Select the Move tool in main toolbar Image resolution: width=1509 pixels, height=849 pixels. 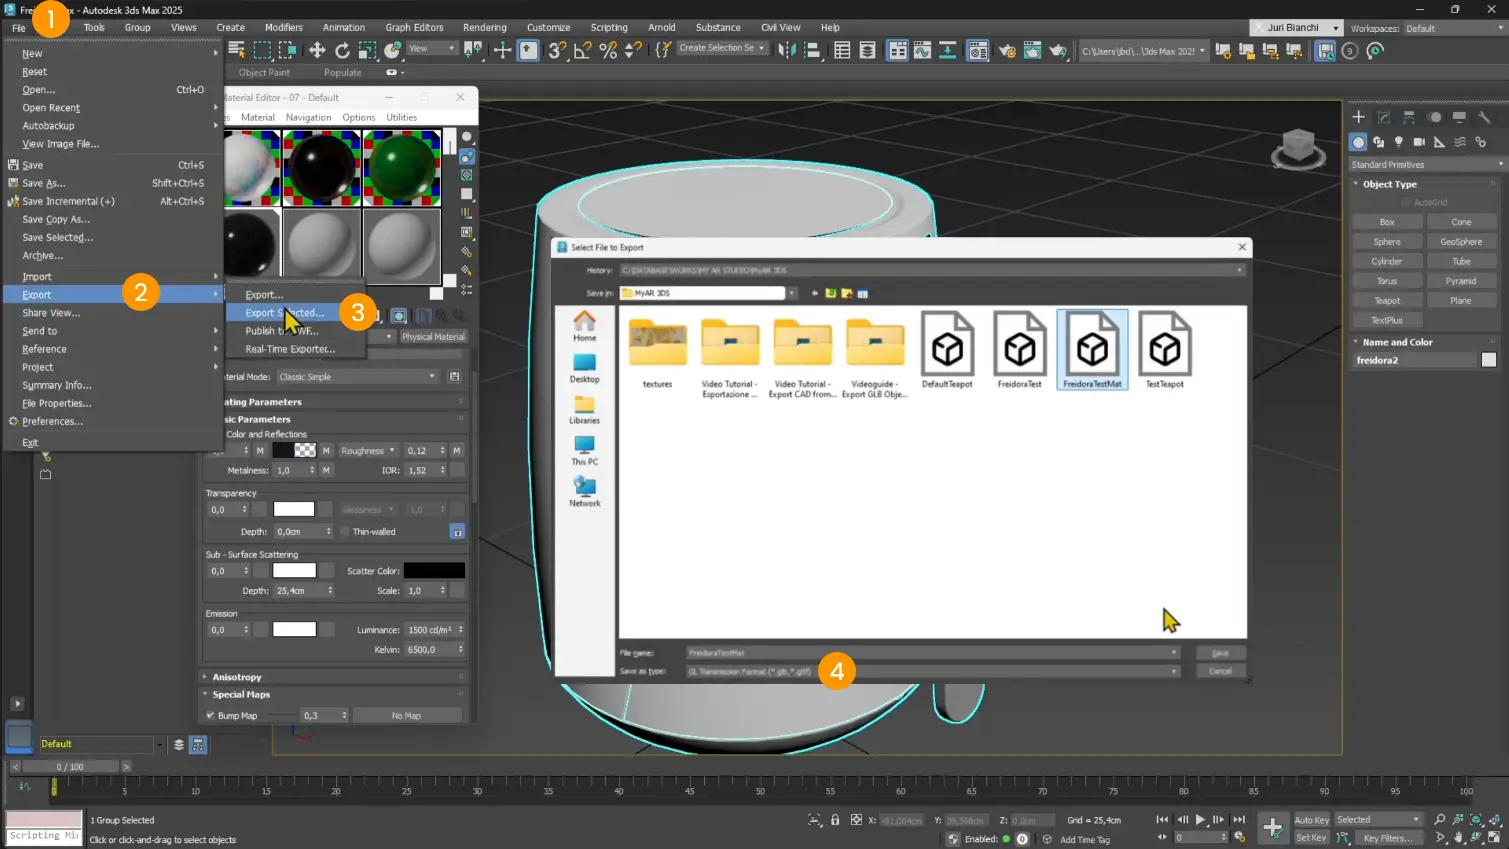point(316,50)
